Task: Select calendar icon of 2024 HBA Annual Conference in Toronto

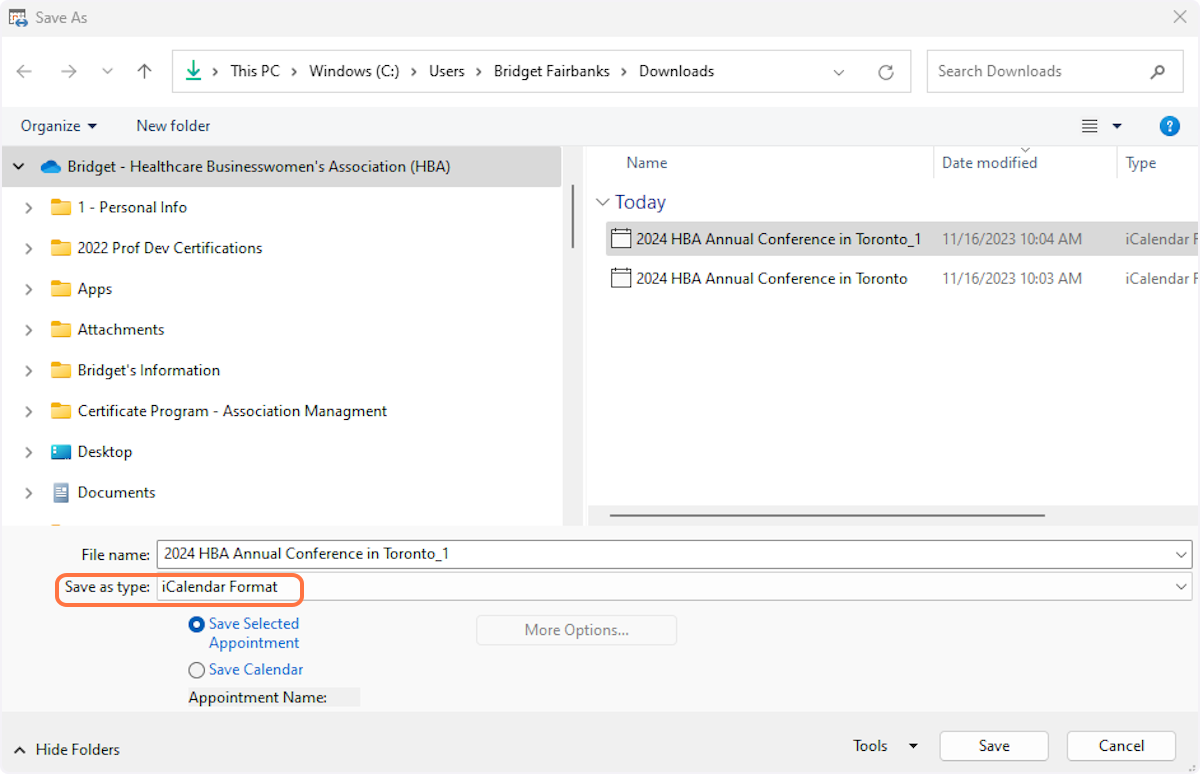Action: click(x=621, y=279)
